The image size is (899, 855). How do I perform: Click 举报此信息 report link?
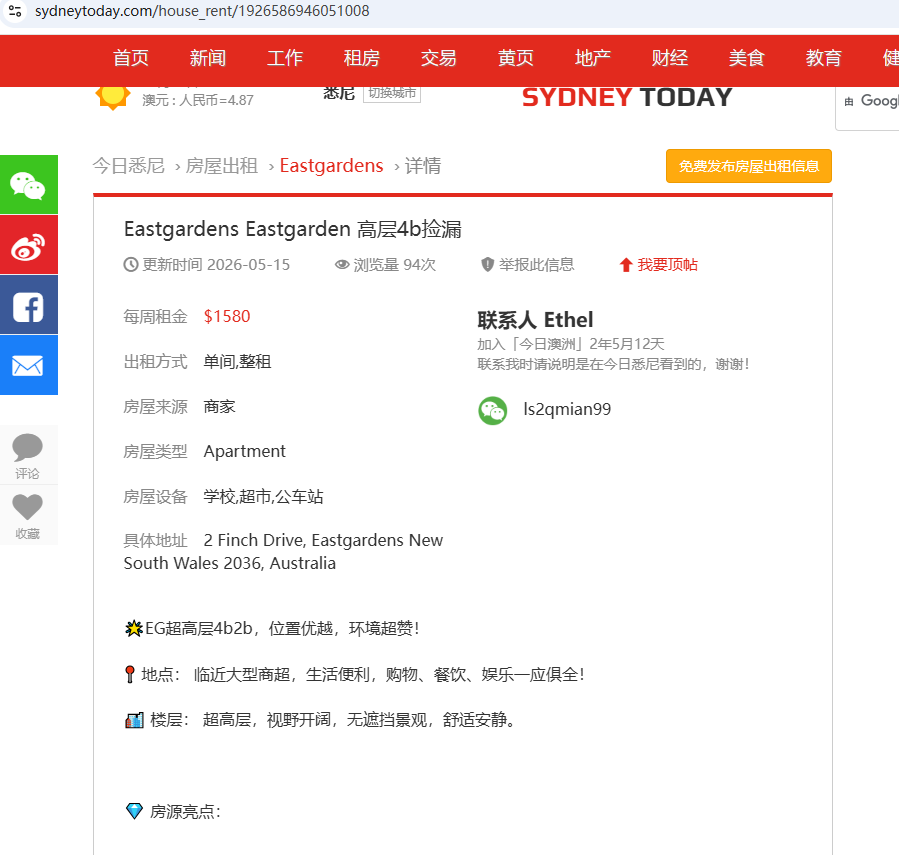[536, 265]
